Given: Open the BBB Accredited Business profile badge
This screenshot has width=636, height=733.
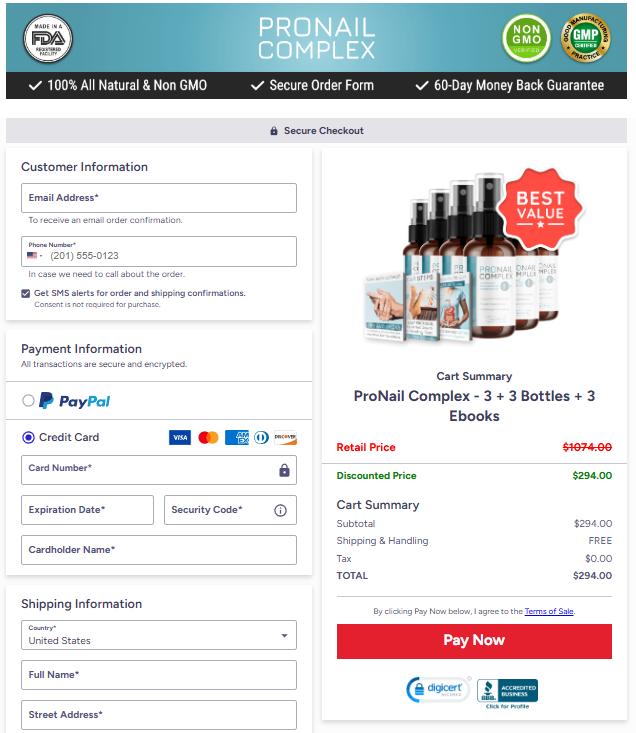Looking at the screenshot, I should coord(507,694).
